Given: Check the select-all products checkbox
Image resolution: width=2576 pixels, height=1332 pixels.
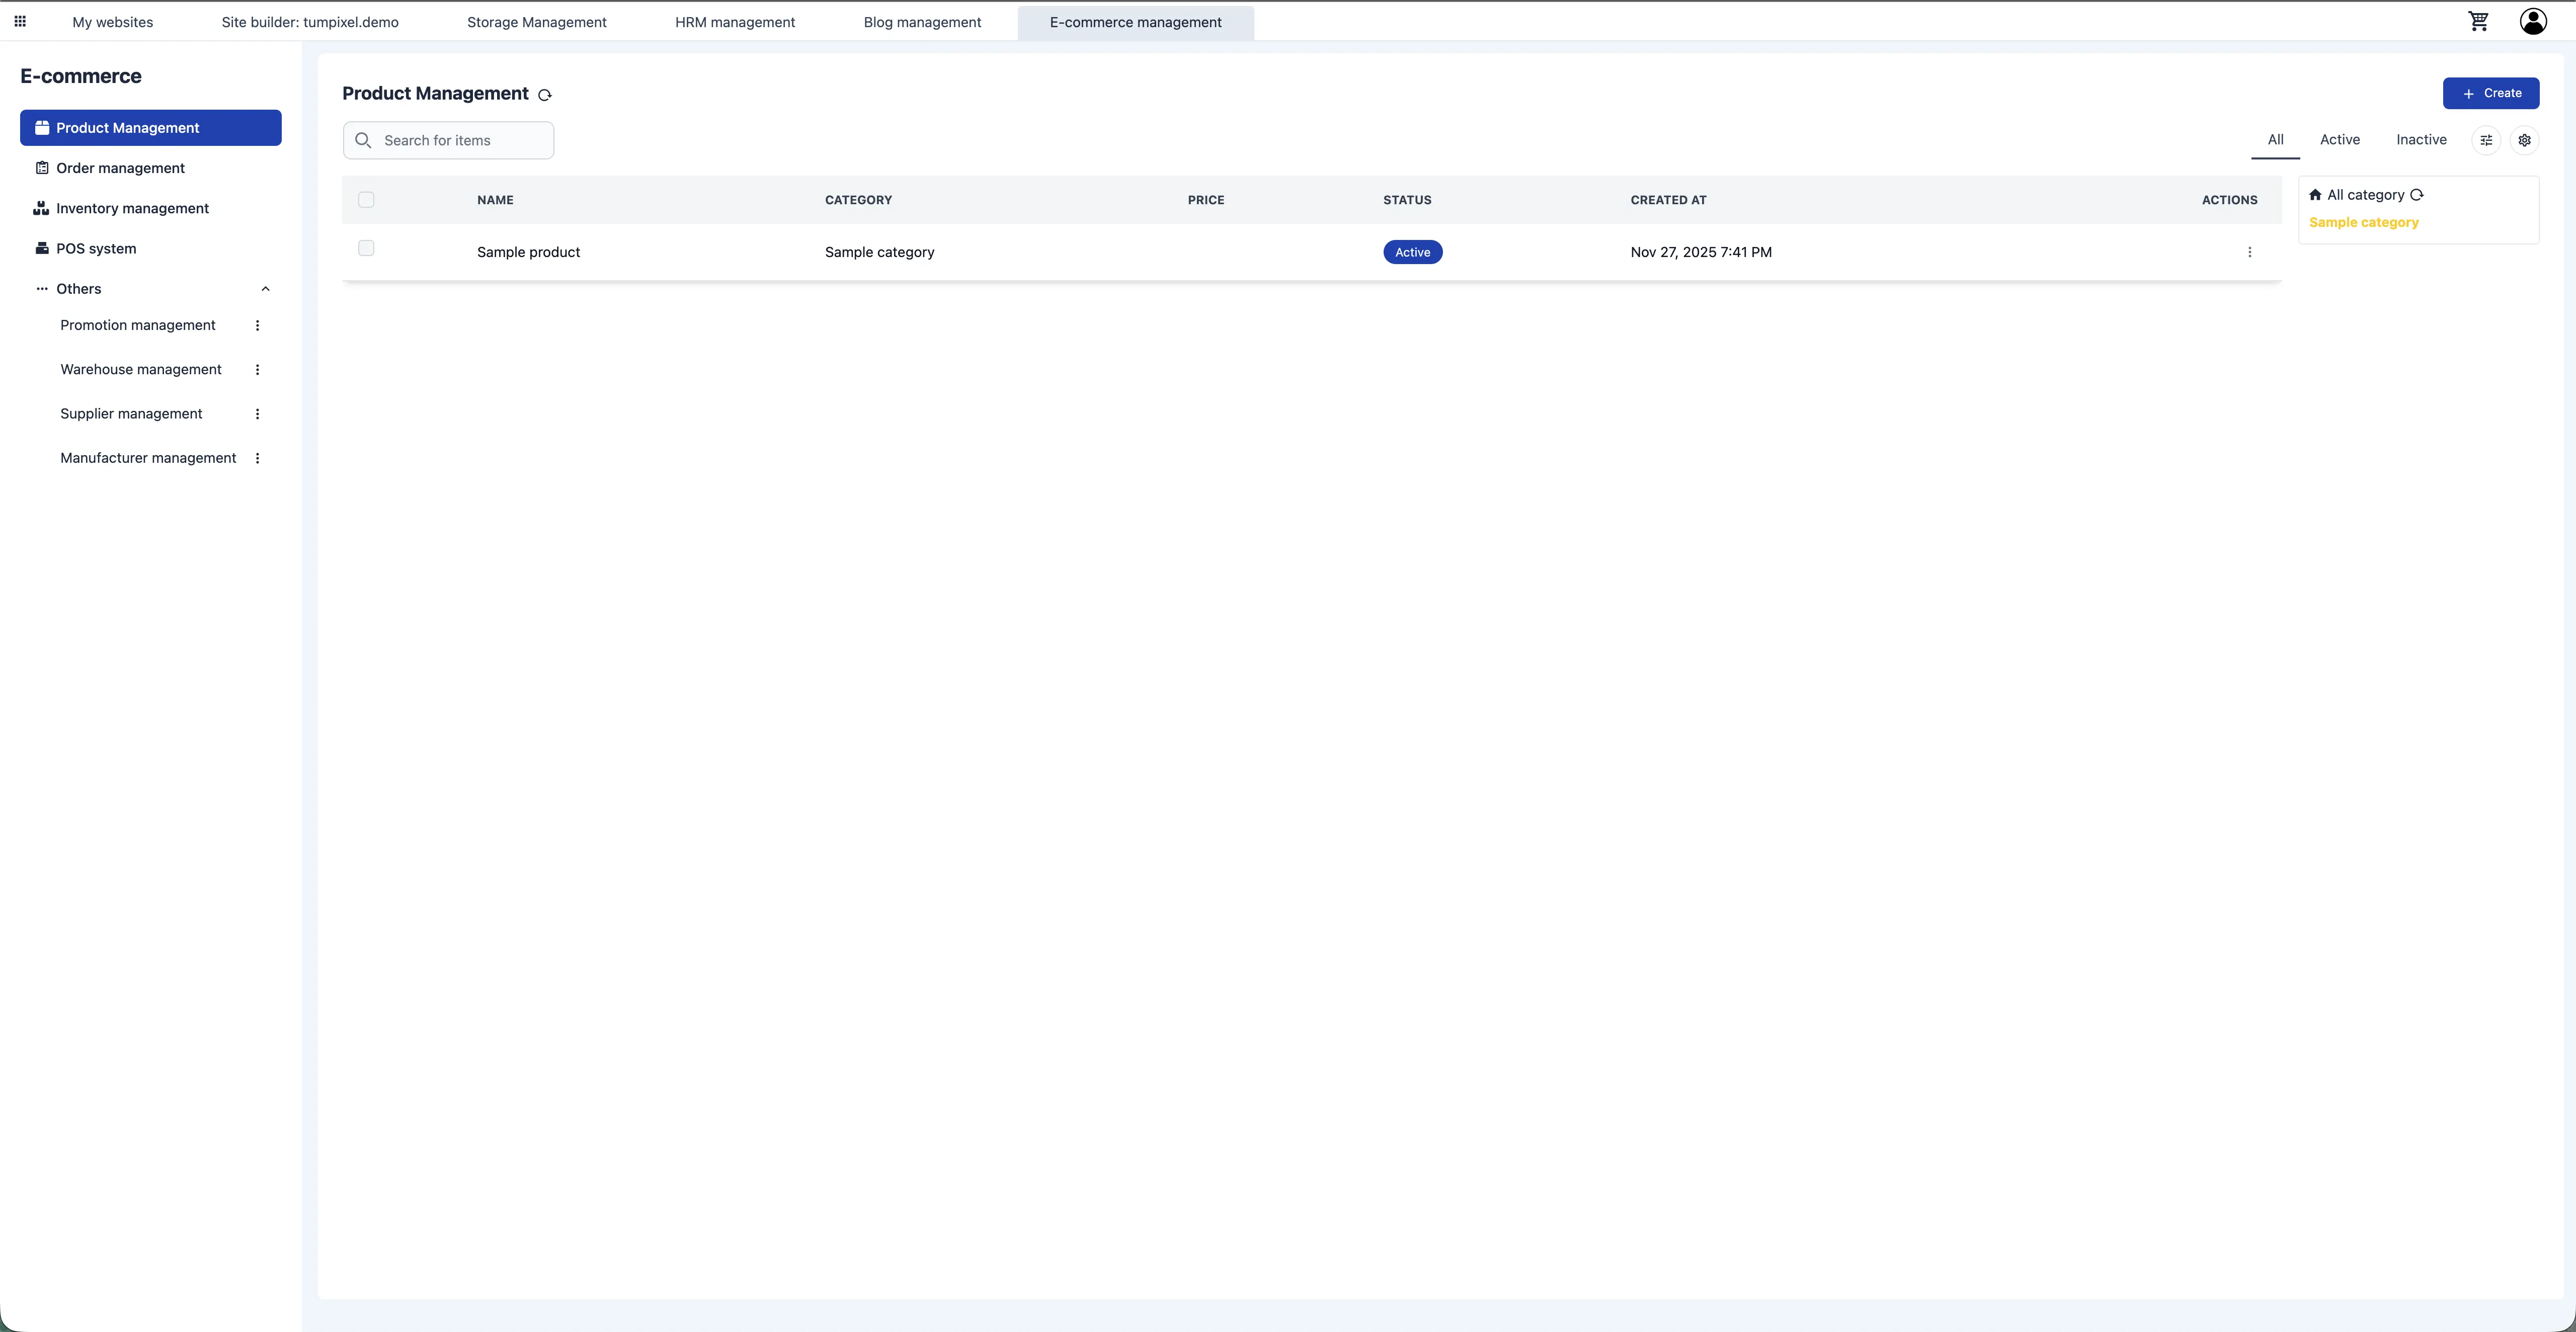Looking at the screenshot, I should pyautogui.click(x=366, y=200).
